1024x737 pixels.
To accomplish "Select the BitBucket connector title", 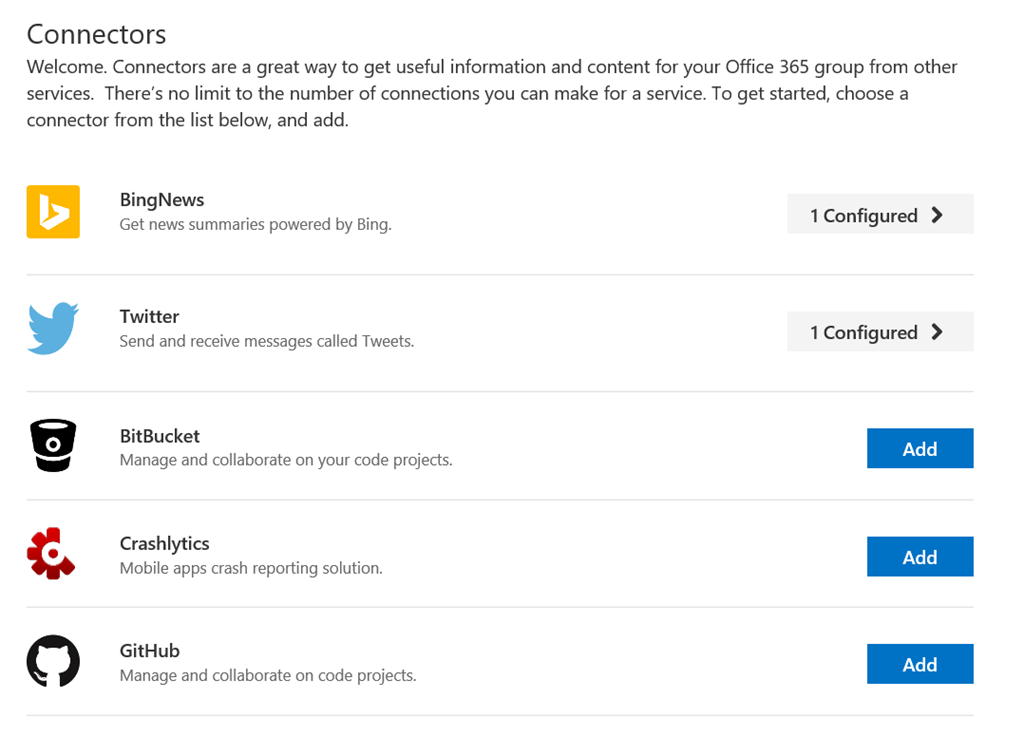I will [160, 436].
